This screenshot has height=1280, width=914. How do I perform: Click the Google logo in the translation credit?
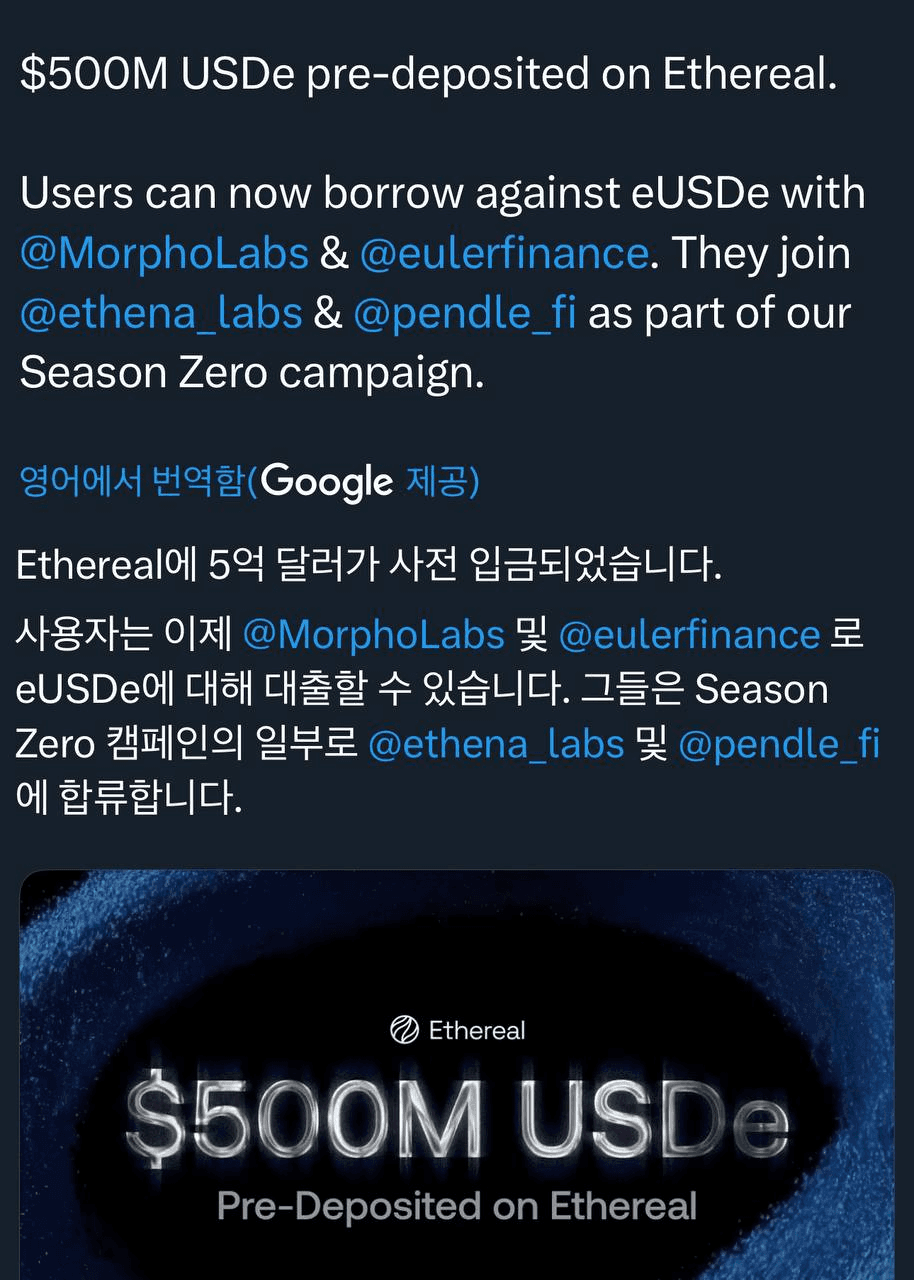coord(328,482)
